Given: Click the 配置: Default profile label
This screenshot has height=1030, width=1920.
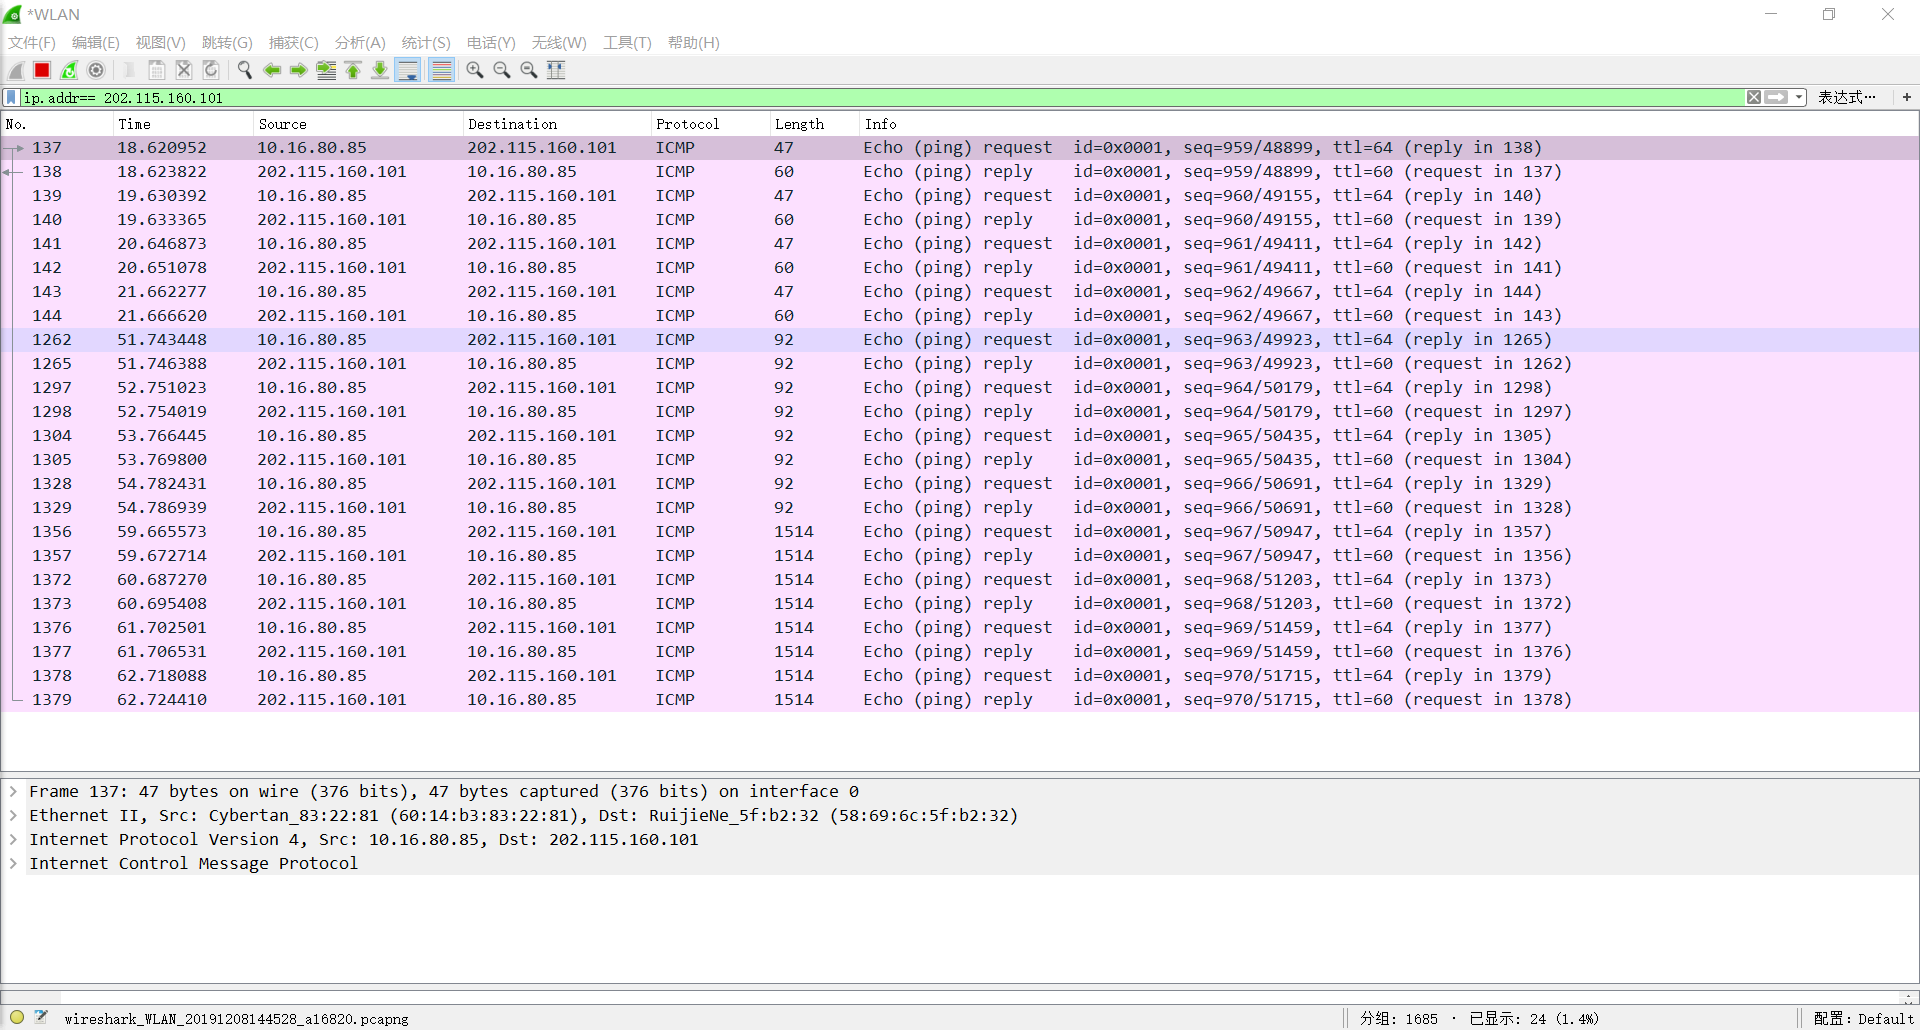Looking at the screenshot, I should [1864, 1019].
